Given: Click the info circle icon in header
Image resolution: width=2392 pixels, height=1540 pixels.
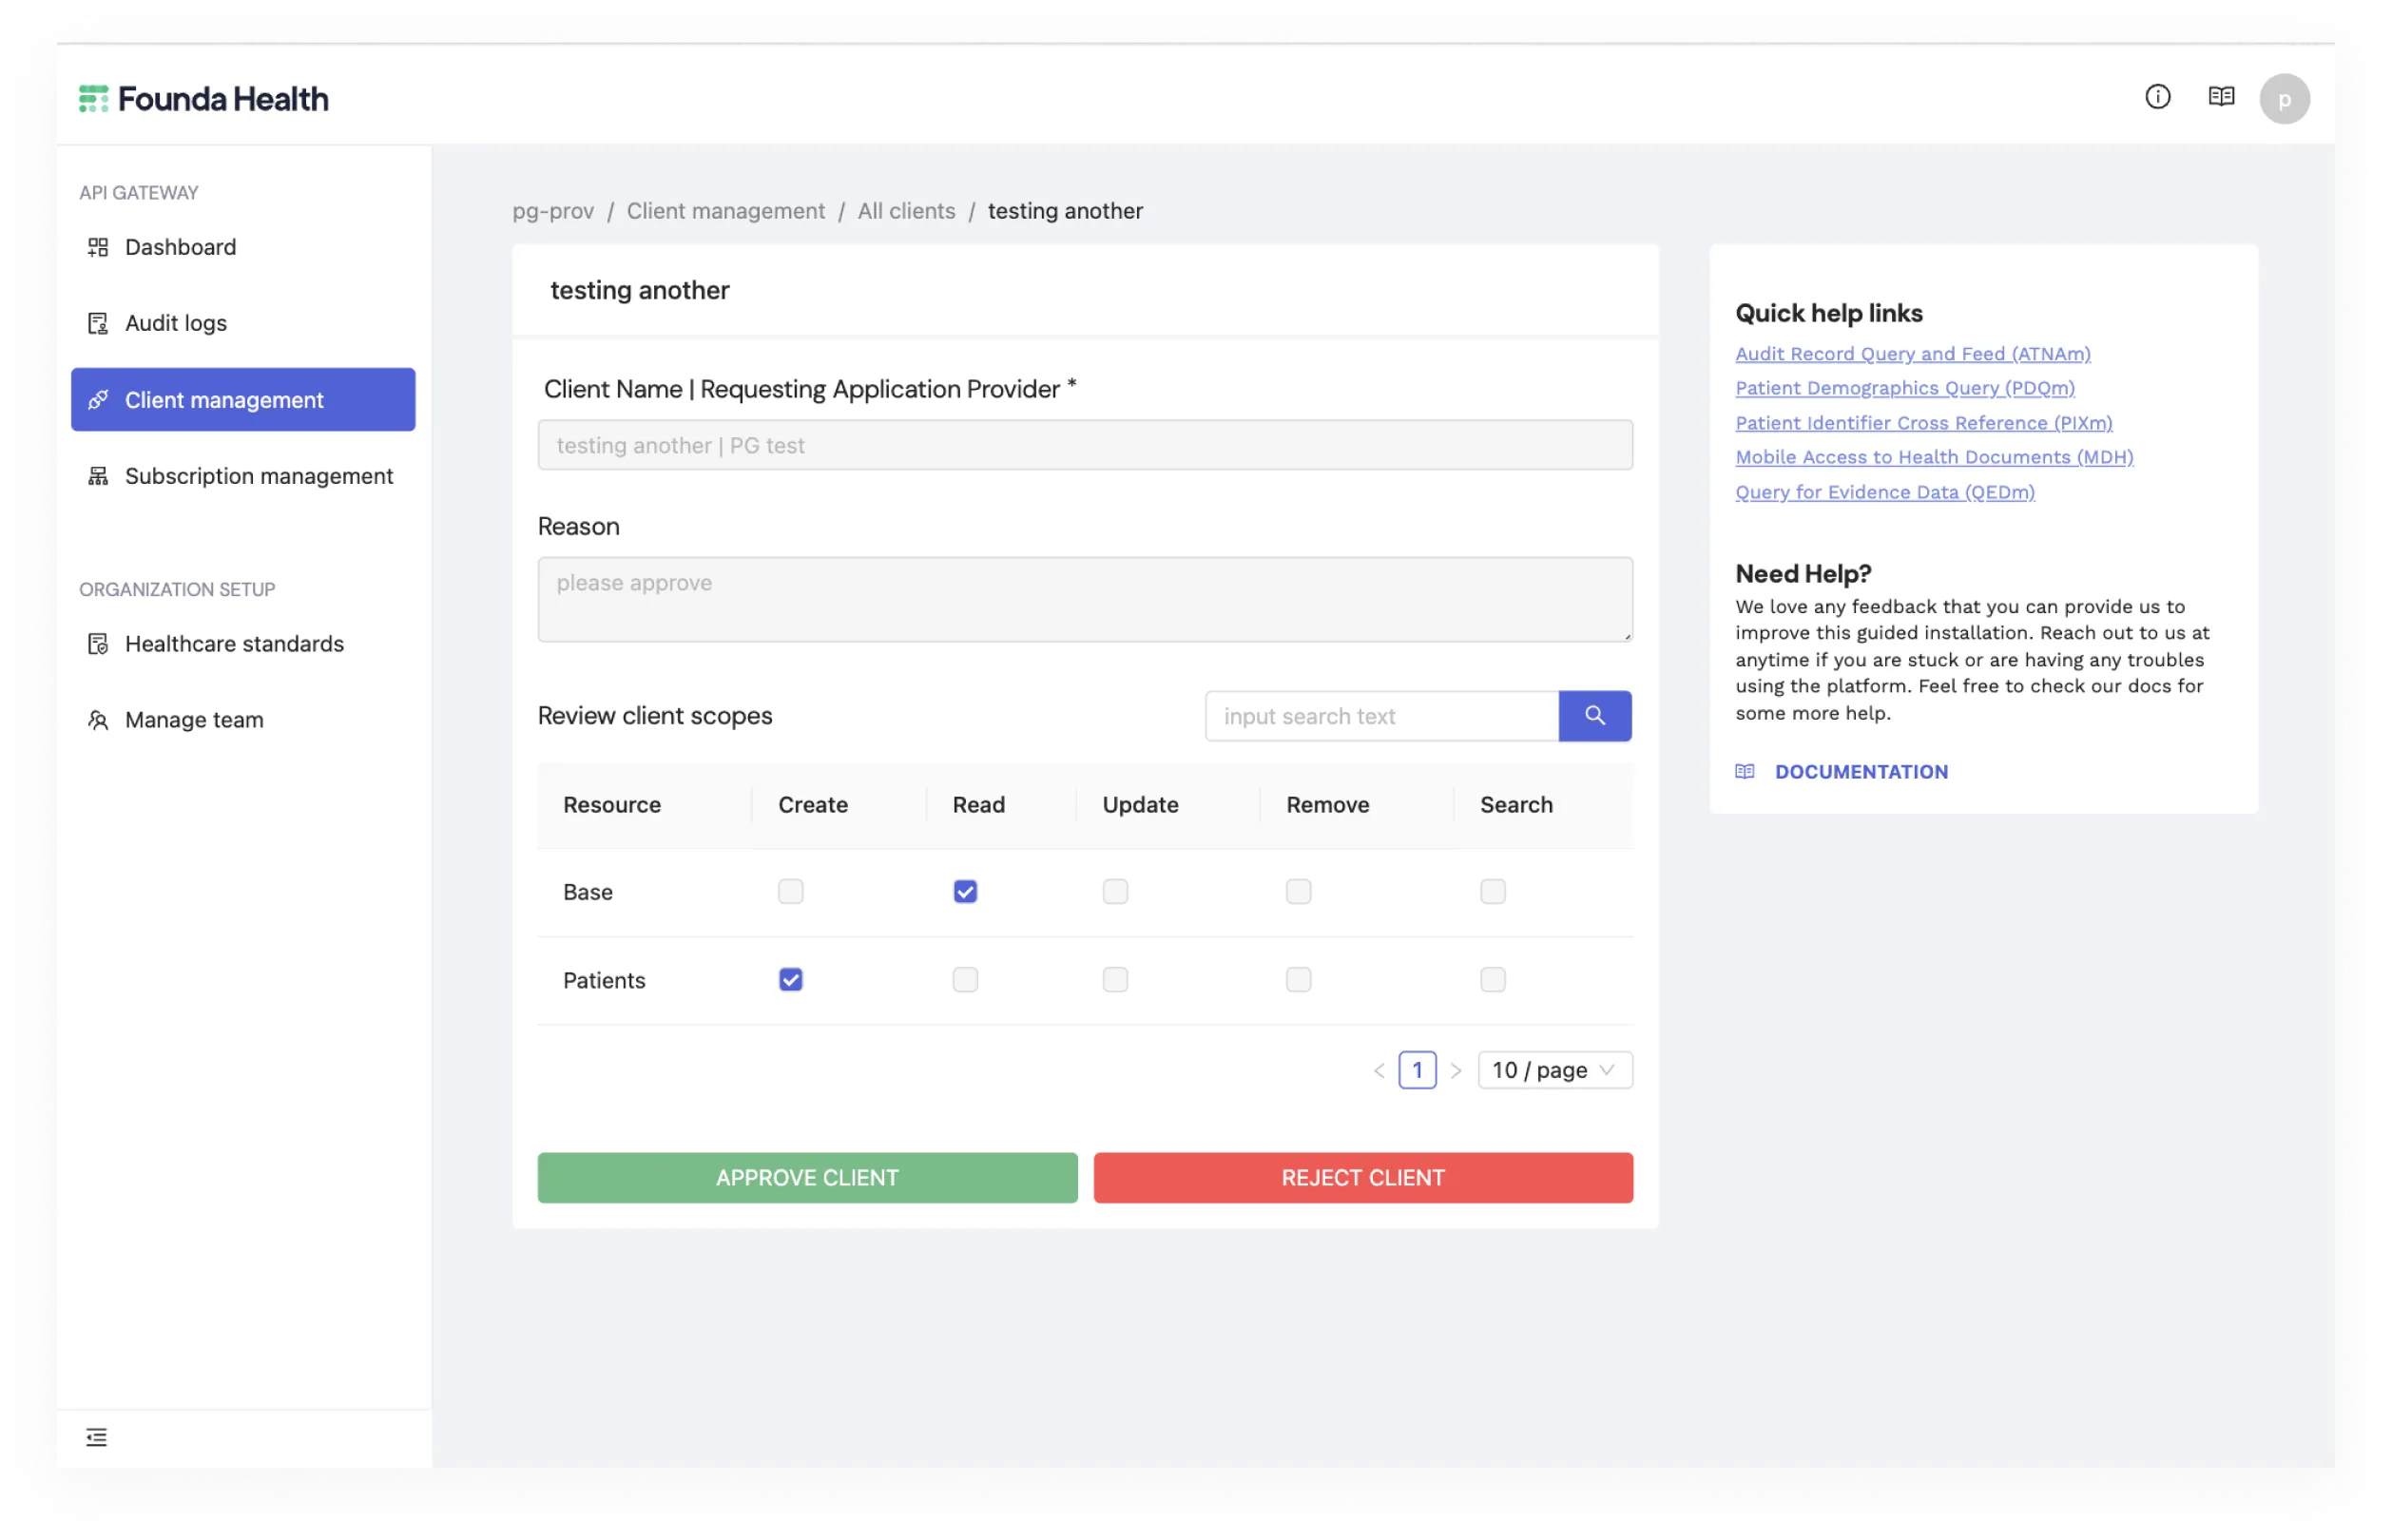Looking at the screenshot, I should (x=2157, y=97).
